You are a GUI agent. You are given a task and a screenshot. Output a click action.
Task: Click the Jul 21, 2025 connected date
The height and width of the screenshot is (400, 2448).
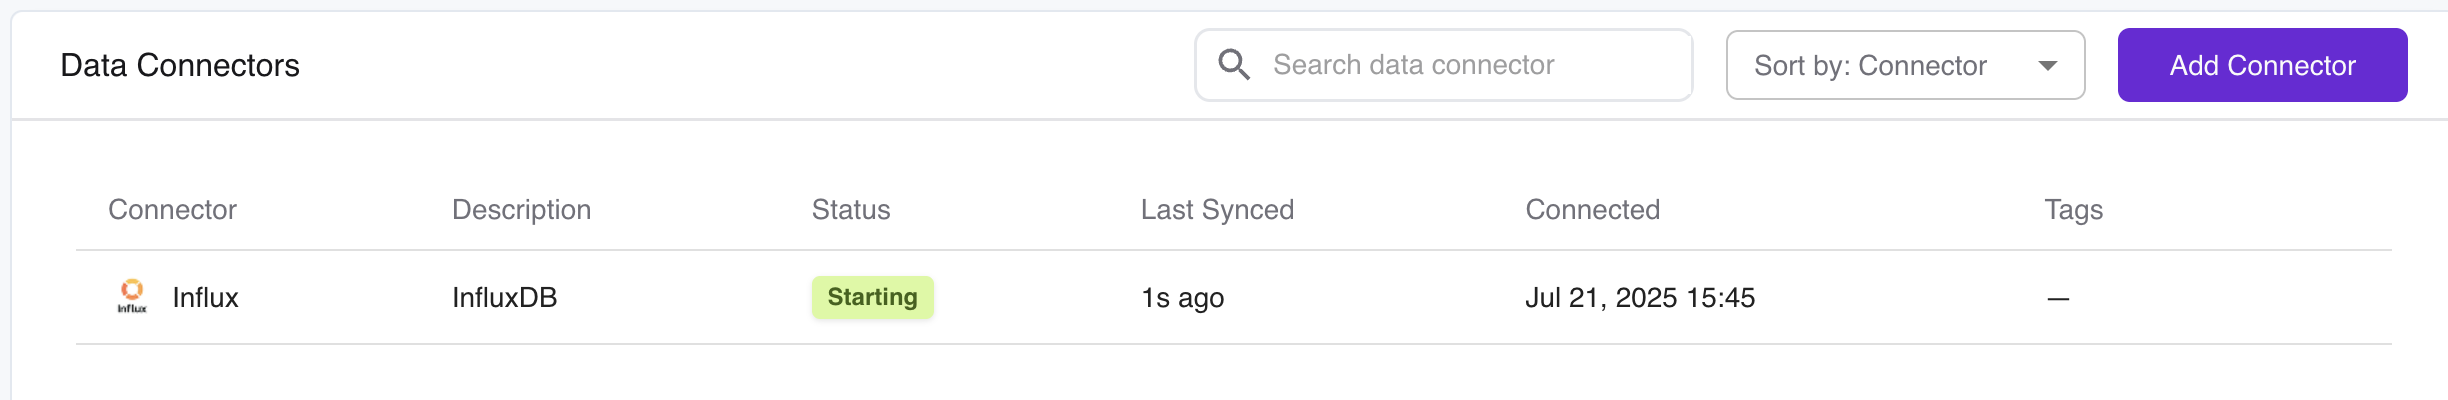[1639, 297]
